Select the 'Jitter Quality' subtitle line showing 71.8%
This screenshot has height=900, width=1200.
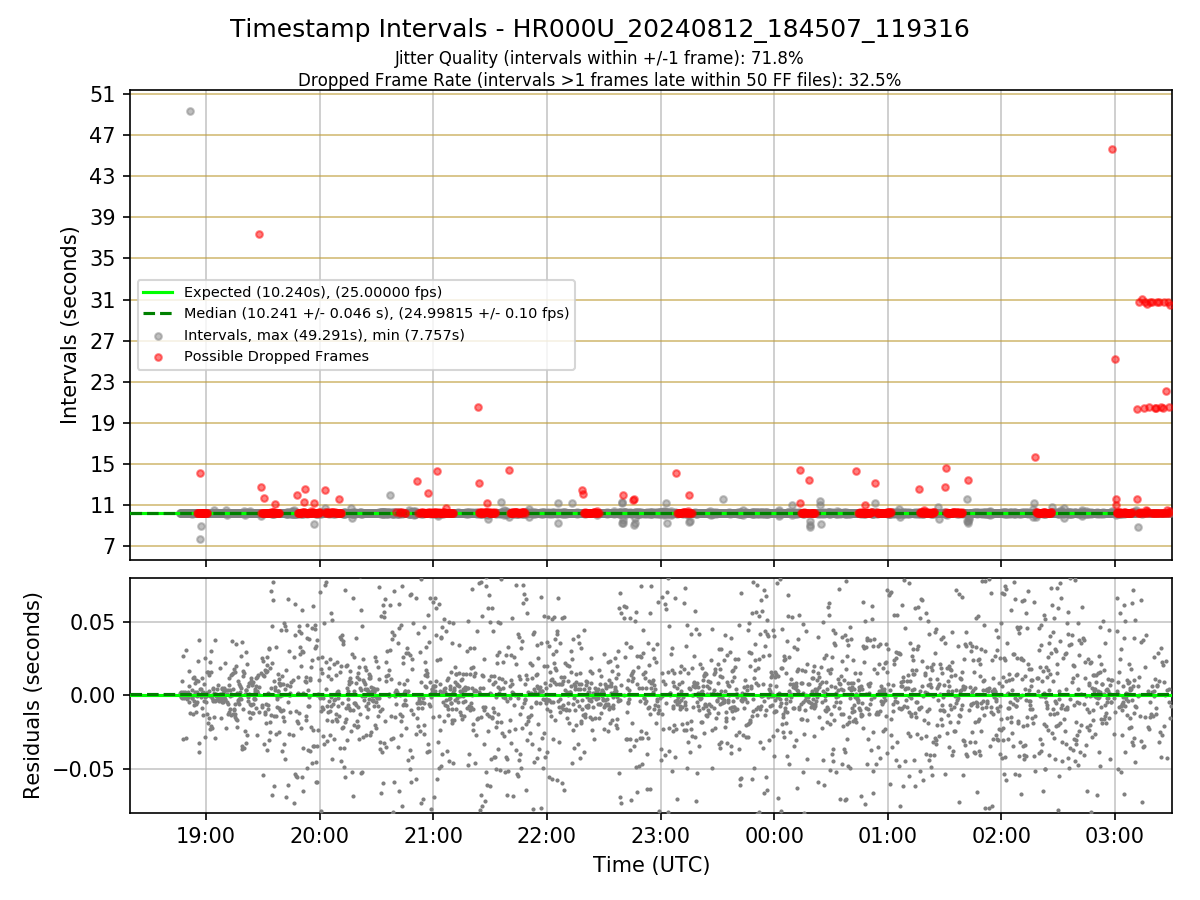(x=599, y=58)
